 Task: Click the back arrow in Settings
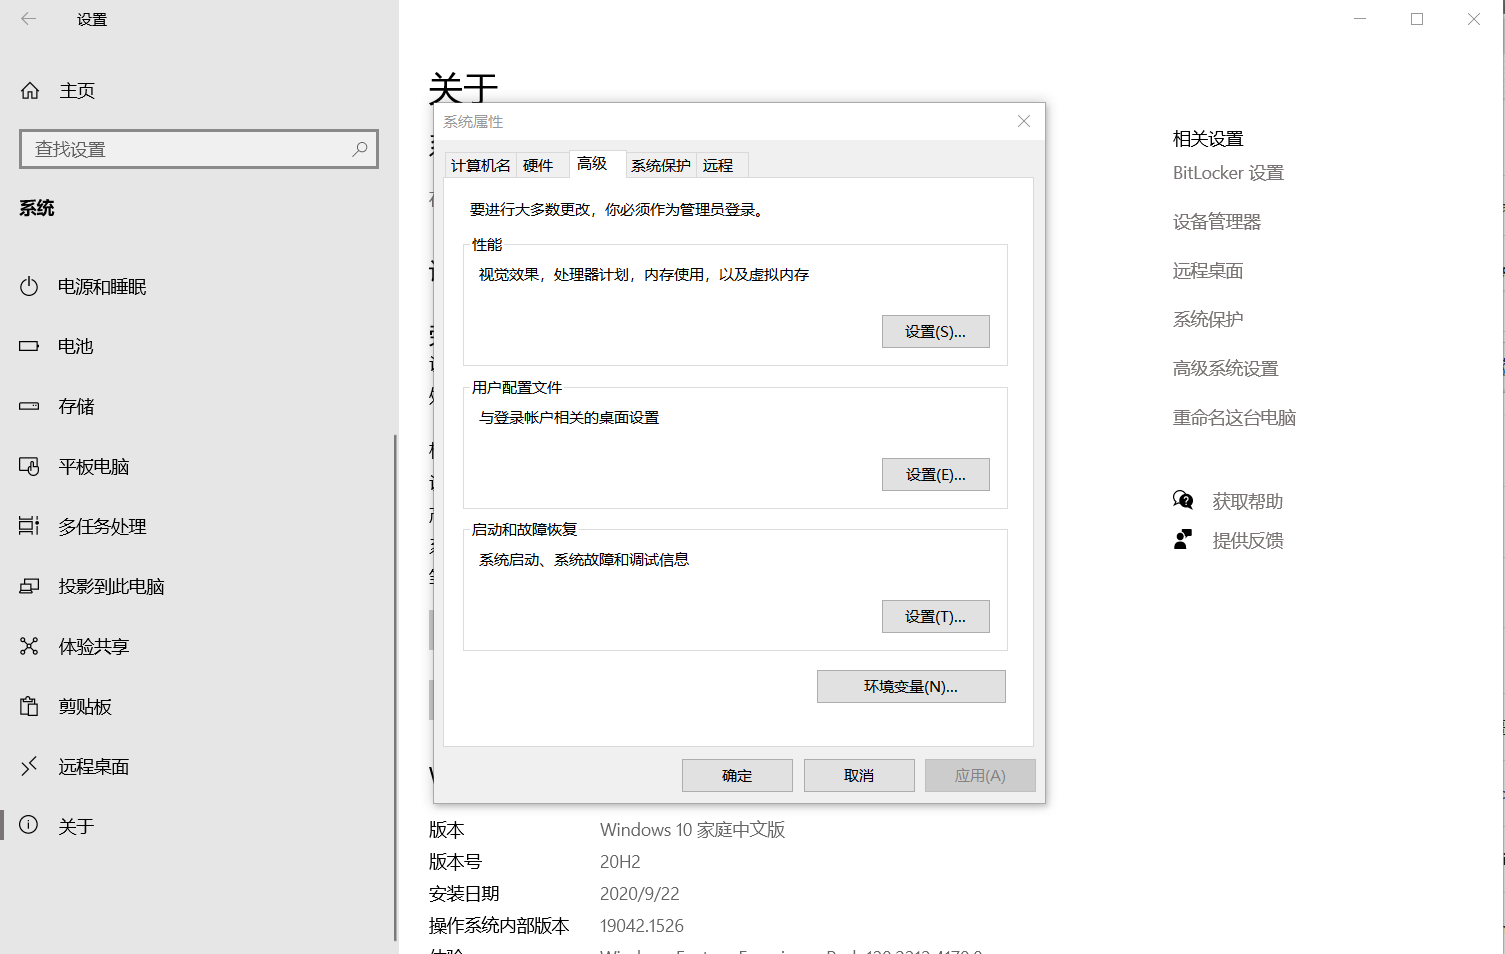click(28, 19)
